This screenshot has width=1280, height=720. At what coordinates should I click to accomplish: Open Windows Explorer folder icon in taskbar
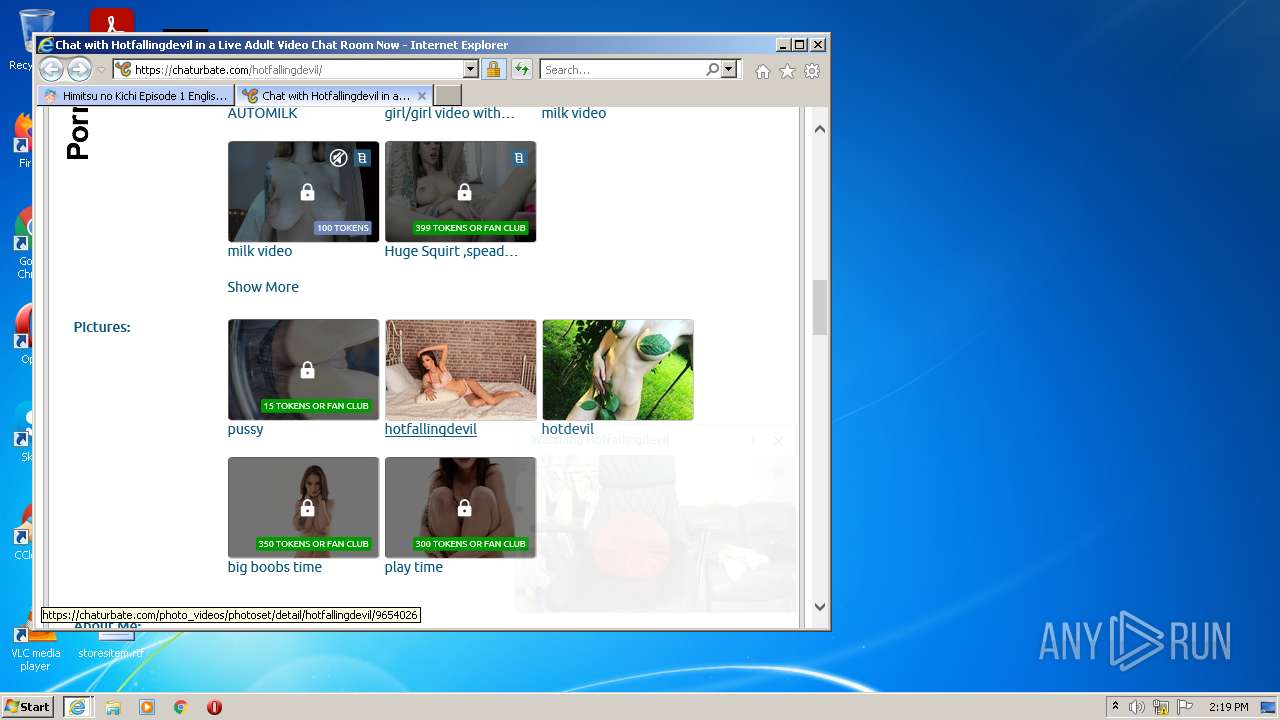click(113, 707)
